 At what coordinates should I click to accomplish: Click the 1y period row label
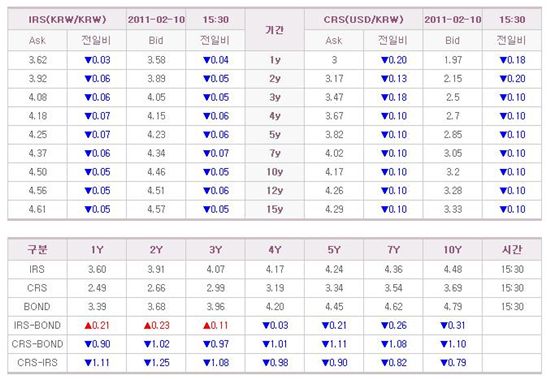(x=275, y=60)
